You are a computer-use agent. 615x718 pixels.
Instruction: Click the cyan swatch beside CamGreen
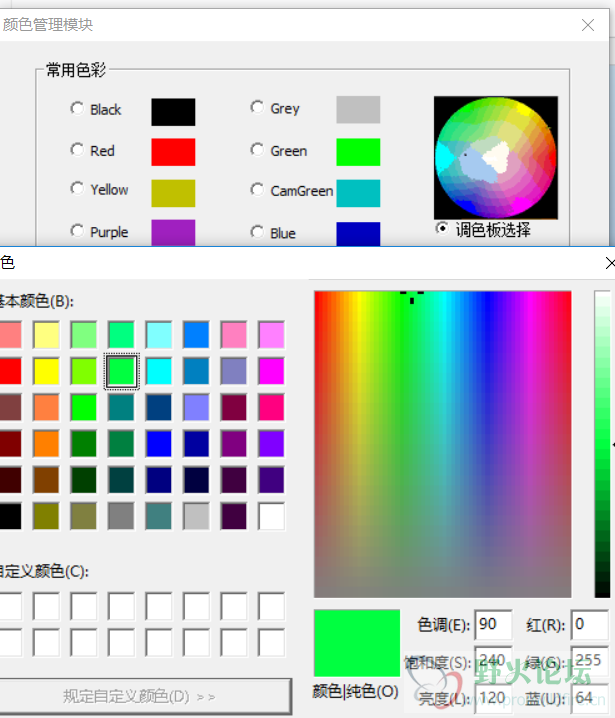pos(358,193)
